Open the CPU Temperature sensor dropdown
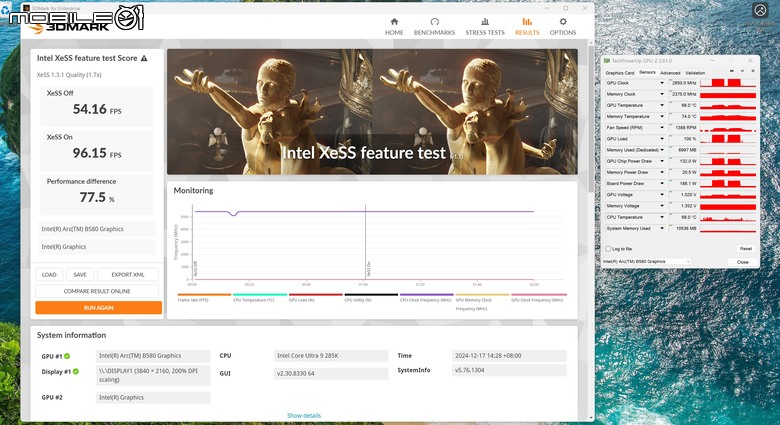780x425 pixels. [x=662, y=217]
